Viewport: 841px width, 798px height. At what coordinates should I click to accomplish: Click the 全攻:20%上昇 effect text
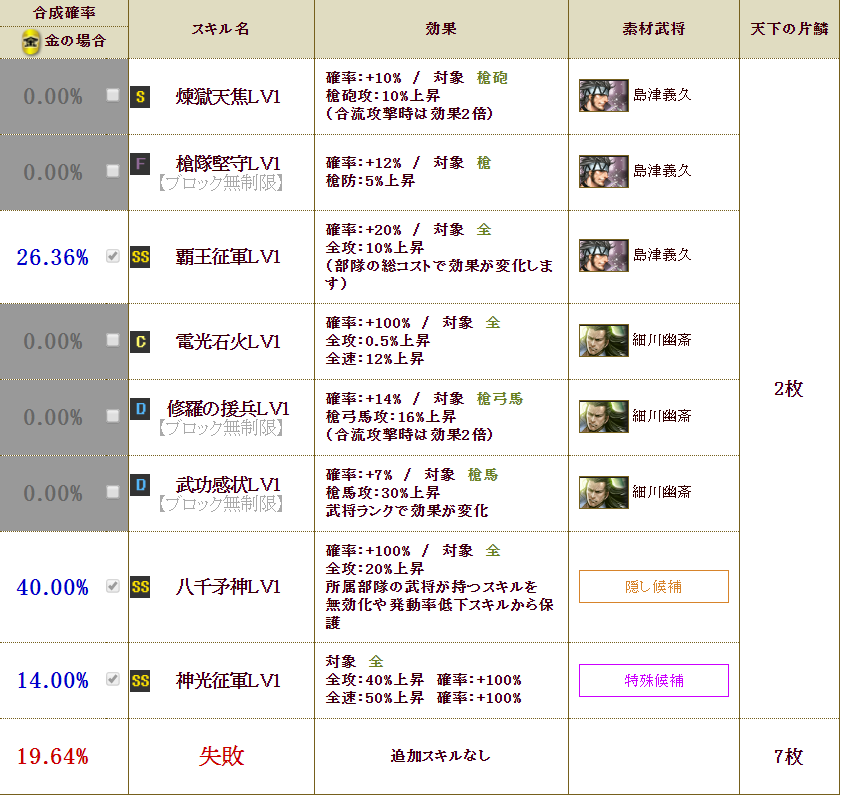click(x=375, y=568)
